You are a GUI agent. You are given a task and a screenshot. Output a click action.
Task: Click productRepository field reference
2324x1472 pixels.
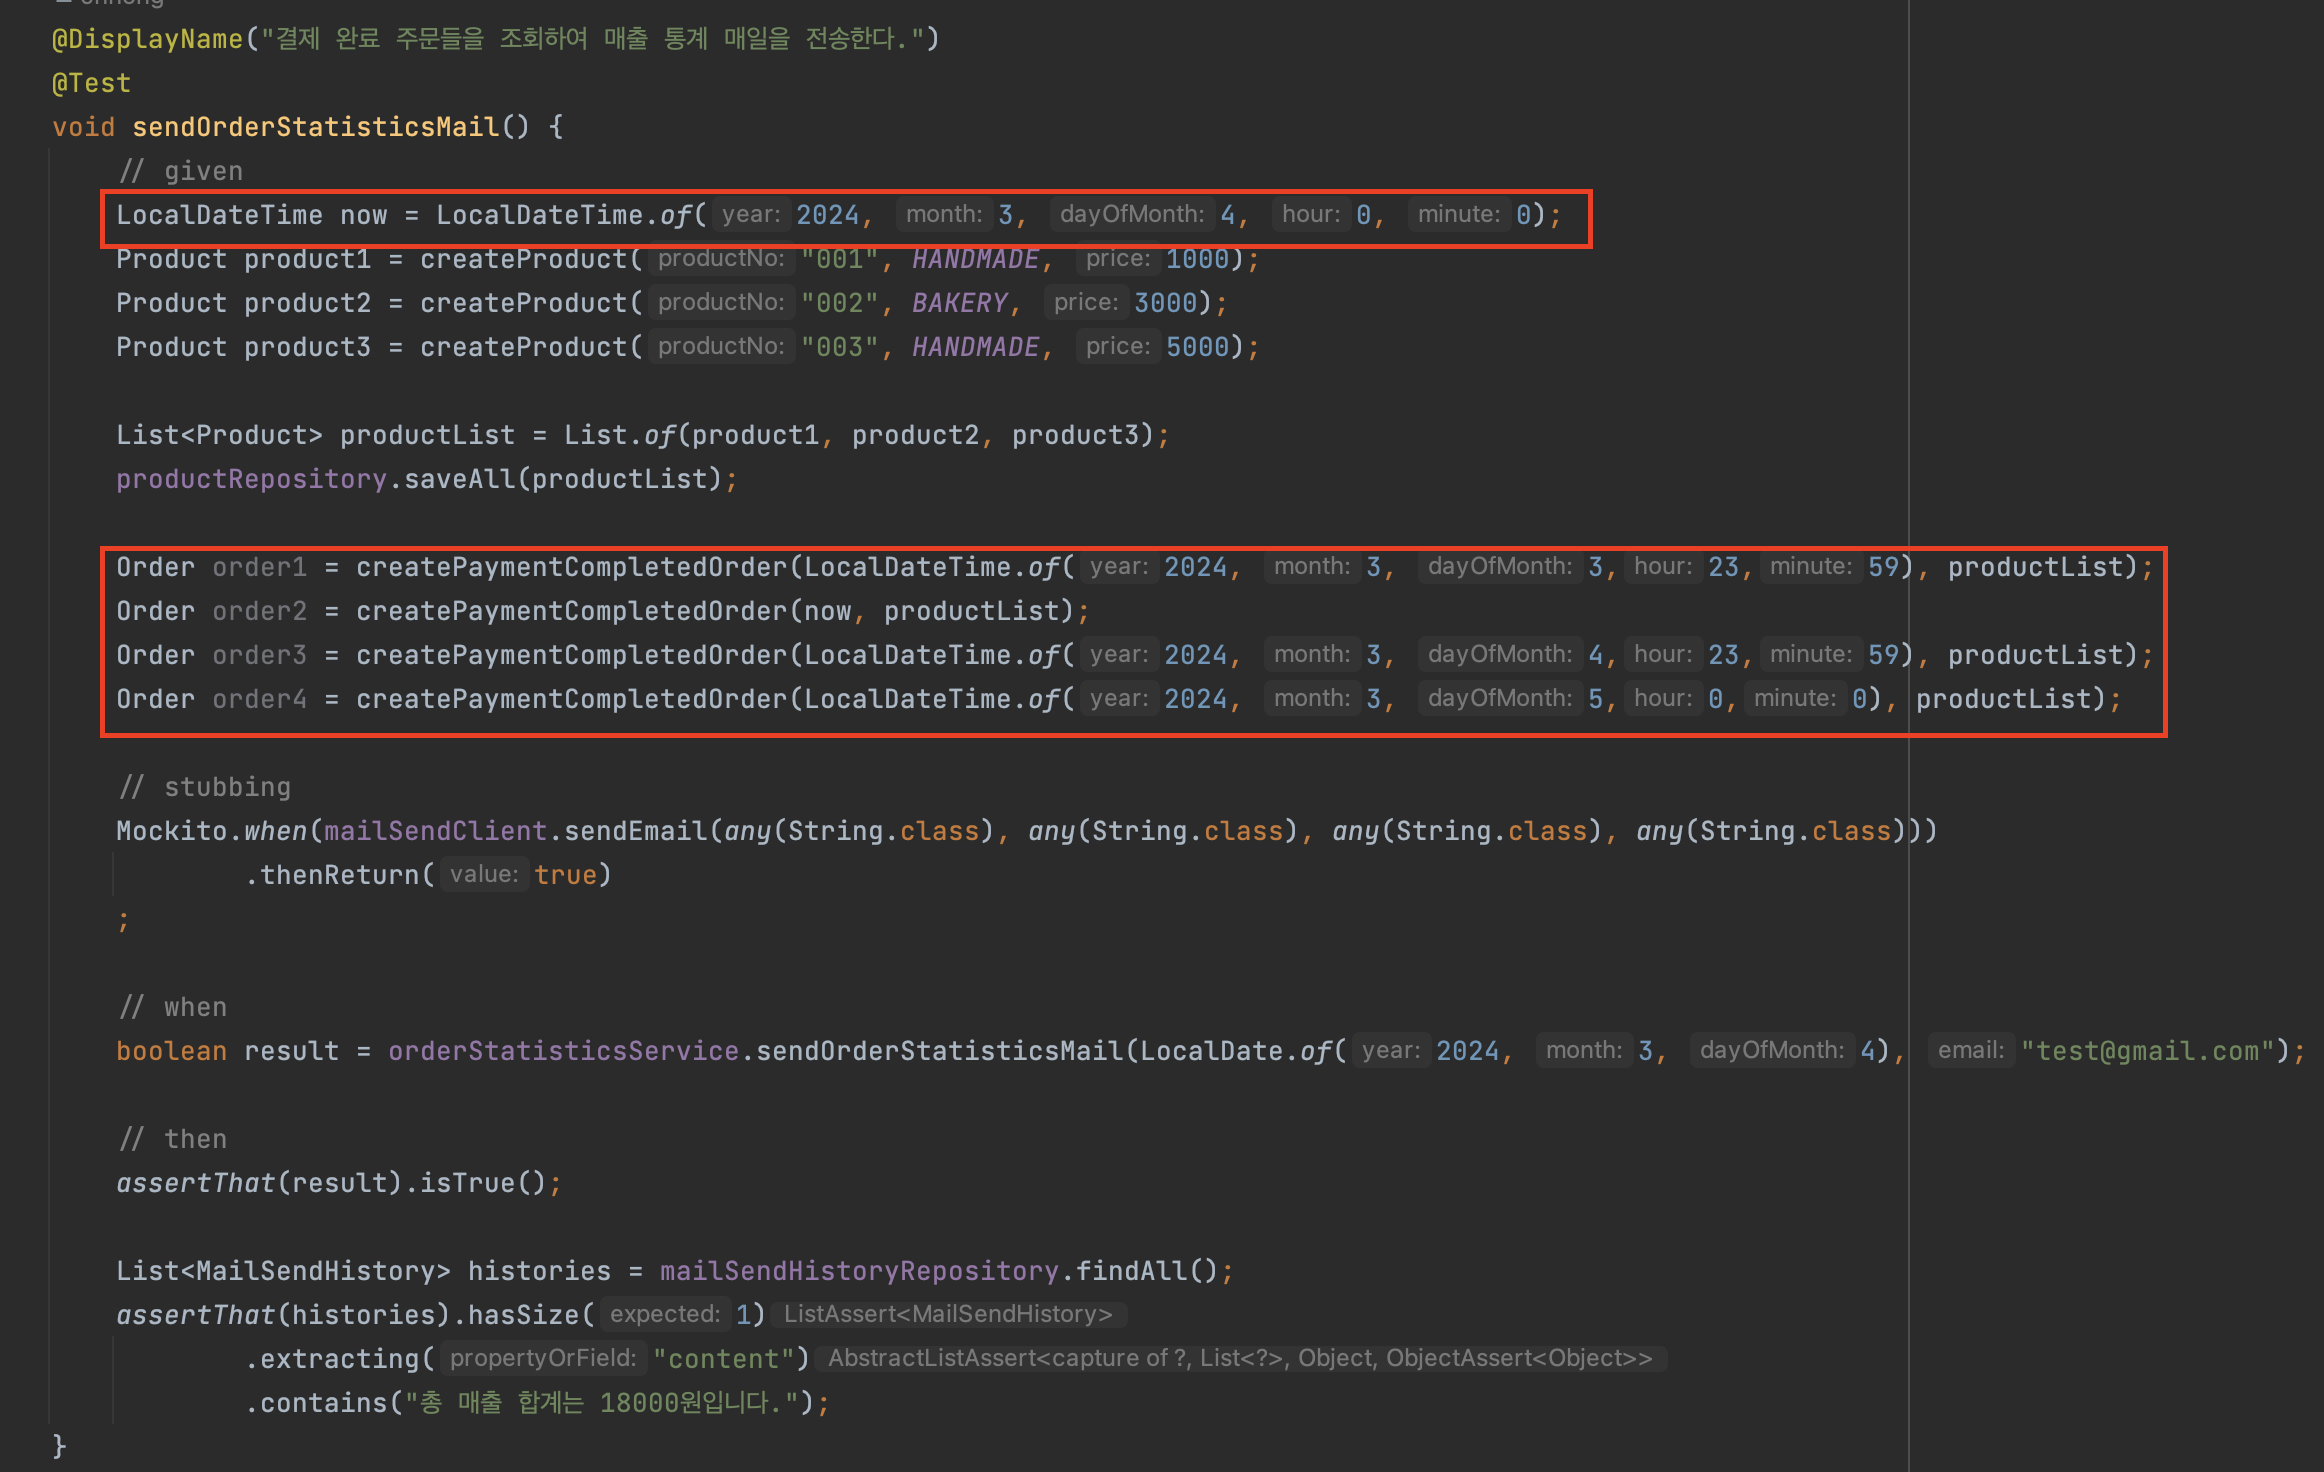[251, 479]
